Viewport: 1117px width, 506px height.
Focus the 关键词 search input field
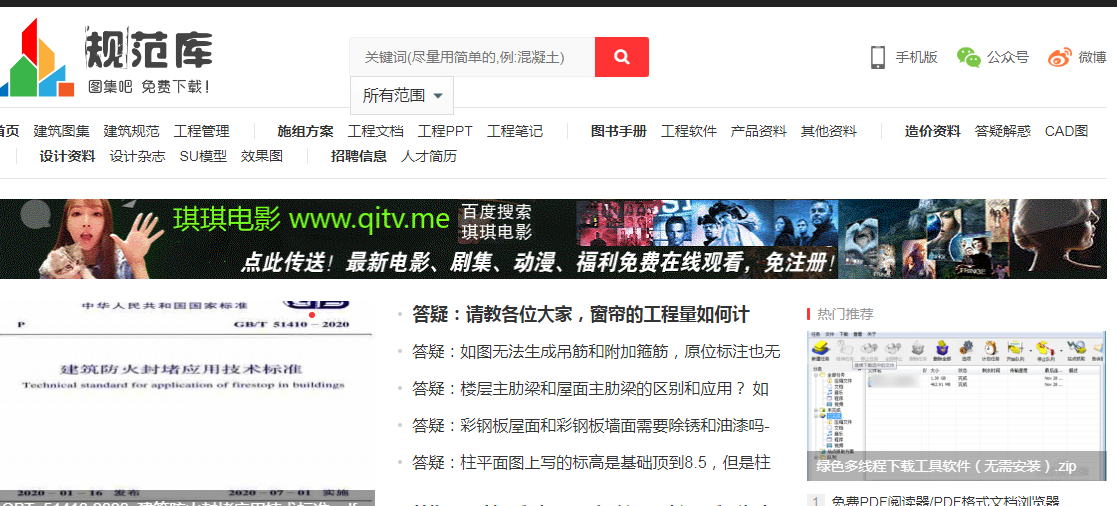pyautogui.click(x=472, y=57)
